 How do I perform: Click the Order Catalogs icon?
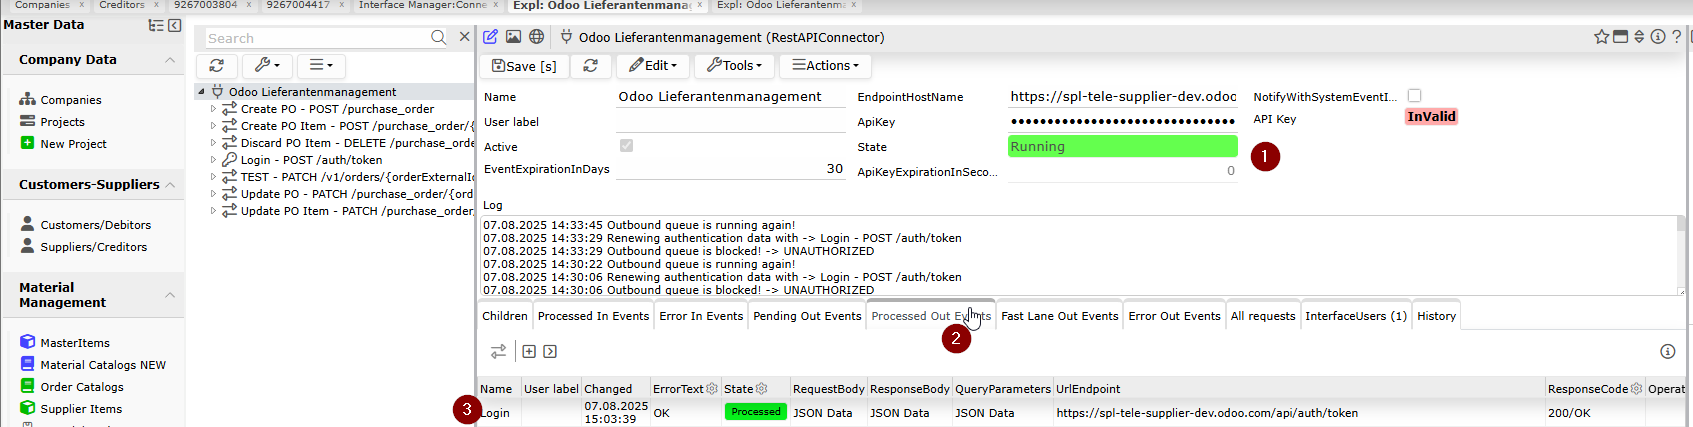(28, 386)
